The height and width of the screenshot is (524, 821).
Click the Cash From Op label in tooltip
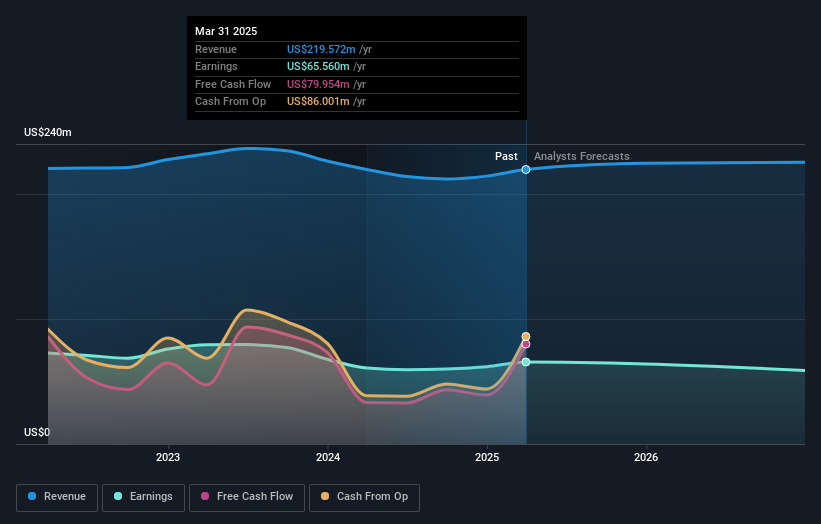click(230, 102)
